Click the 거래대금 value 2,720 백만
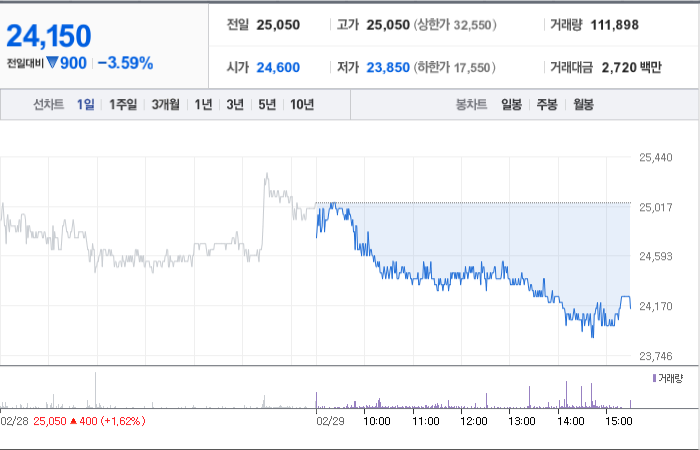Viewport: 700px width, 450px height. tap(631, 67)
